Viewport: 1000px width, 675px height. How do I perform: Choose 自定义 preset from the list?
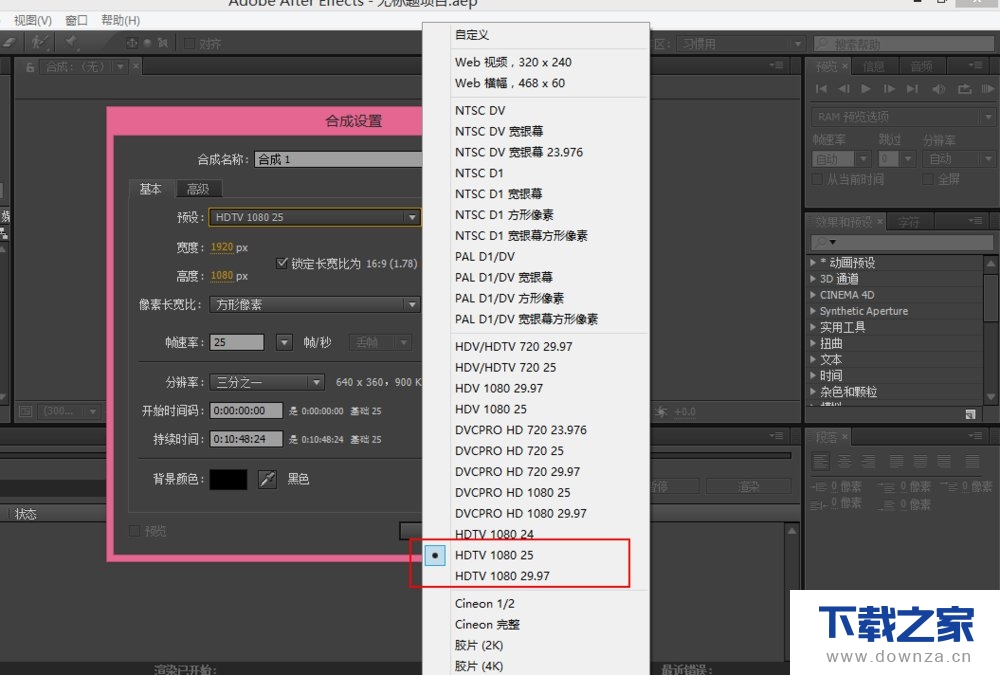[472, 35]
